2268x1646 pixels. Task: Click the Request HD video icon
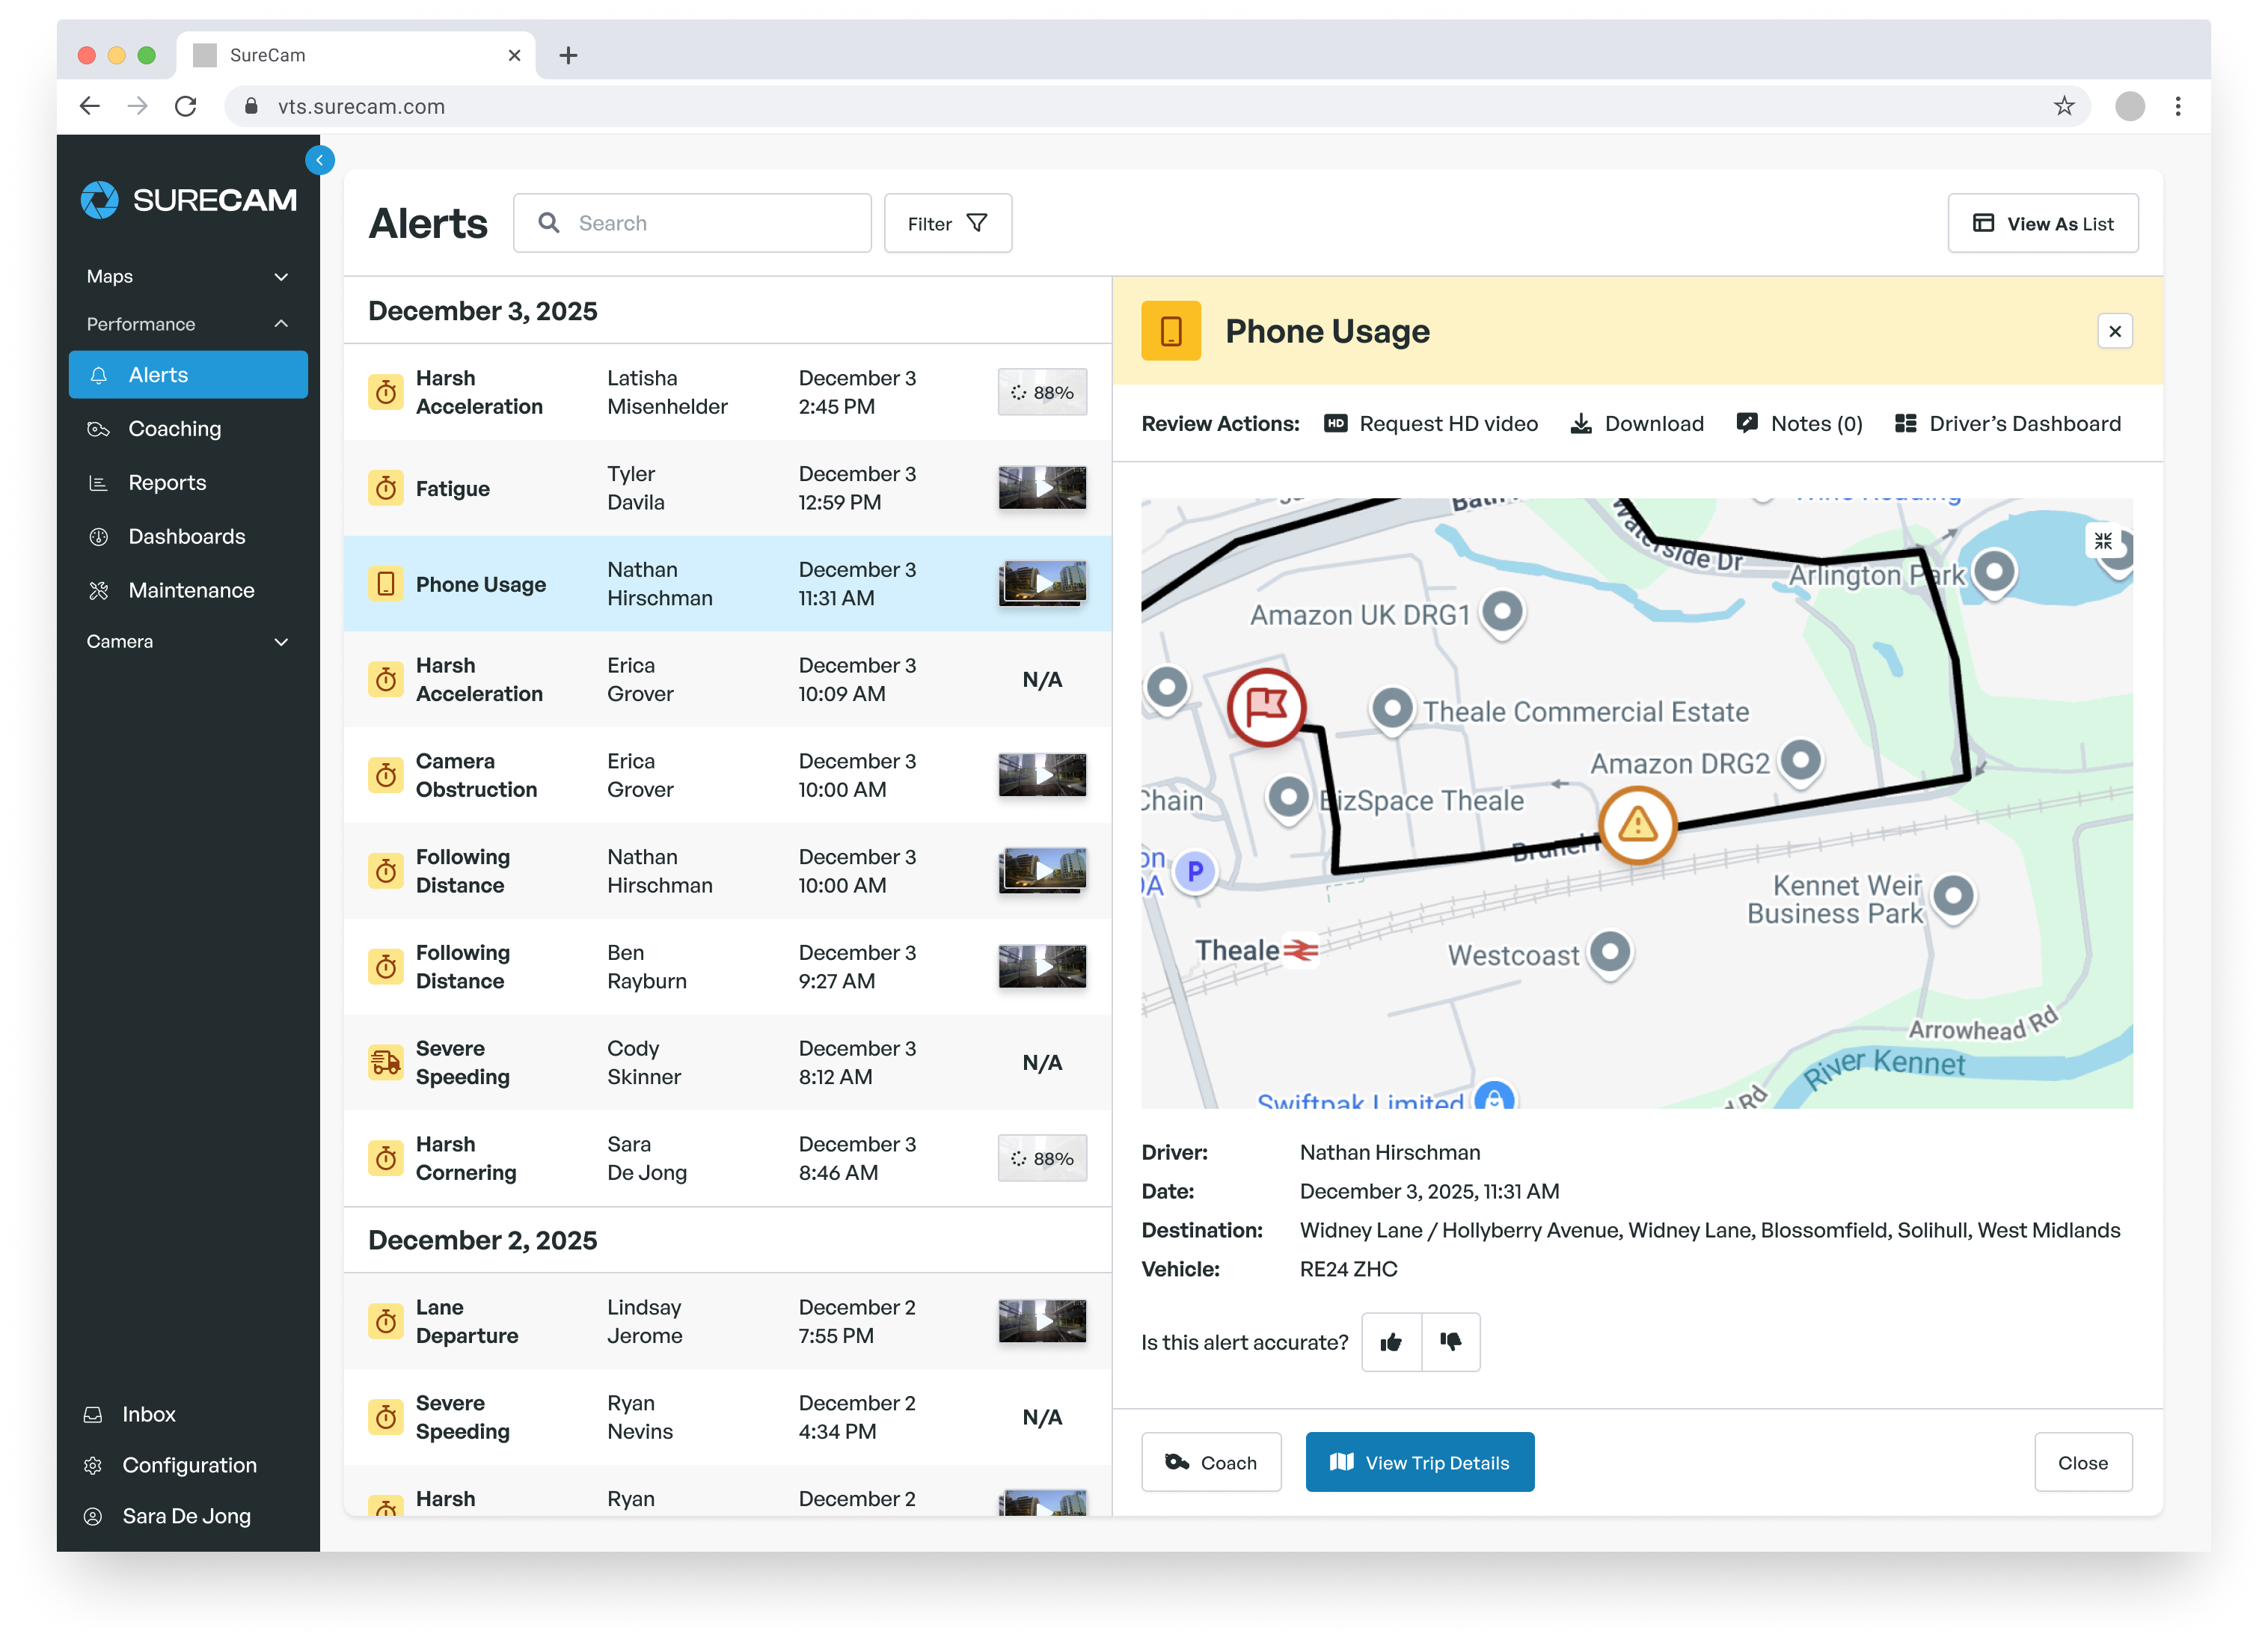tap(1337, 423)
